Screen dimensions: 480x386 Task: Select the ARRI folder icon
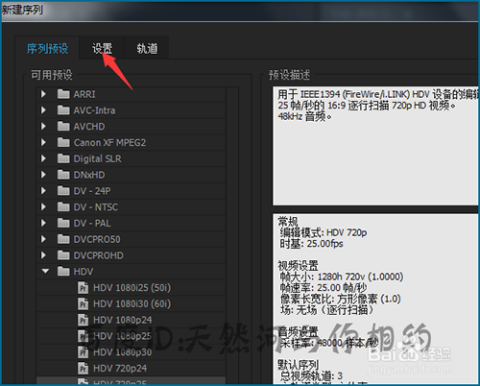click(x=63, y=94)
